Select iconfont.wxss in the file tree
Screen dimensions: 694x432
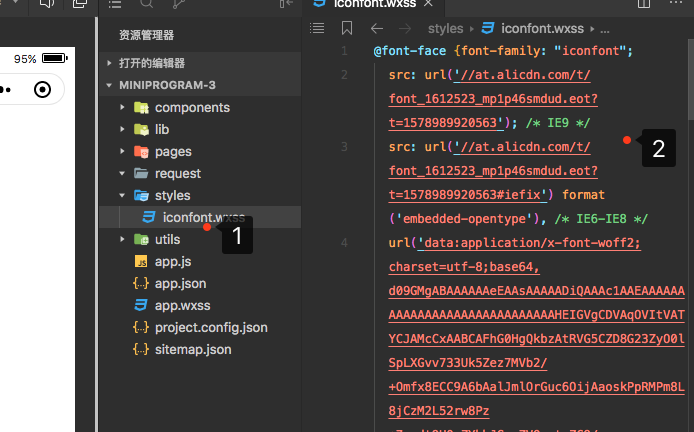(200, 217)
